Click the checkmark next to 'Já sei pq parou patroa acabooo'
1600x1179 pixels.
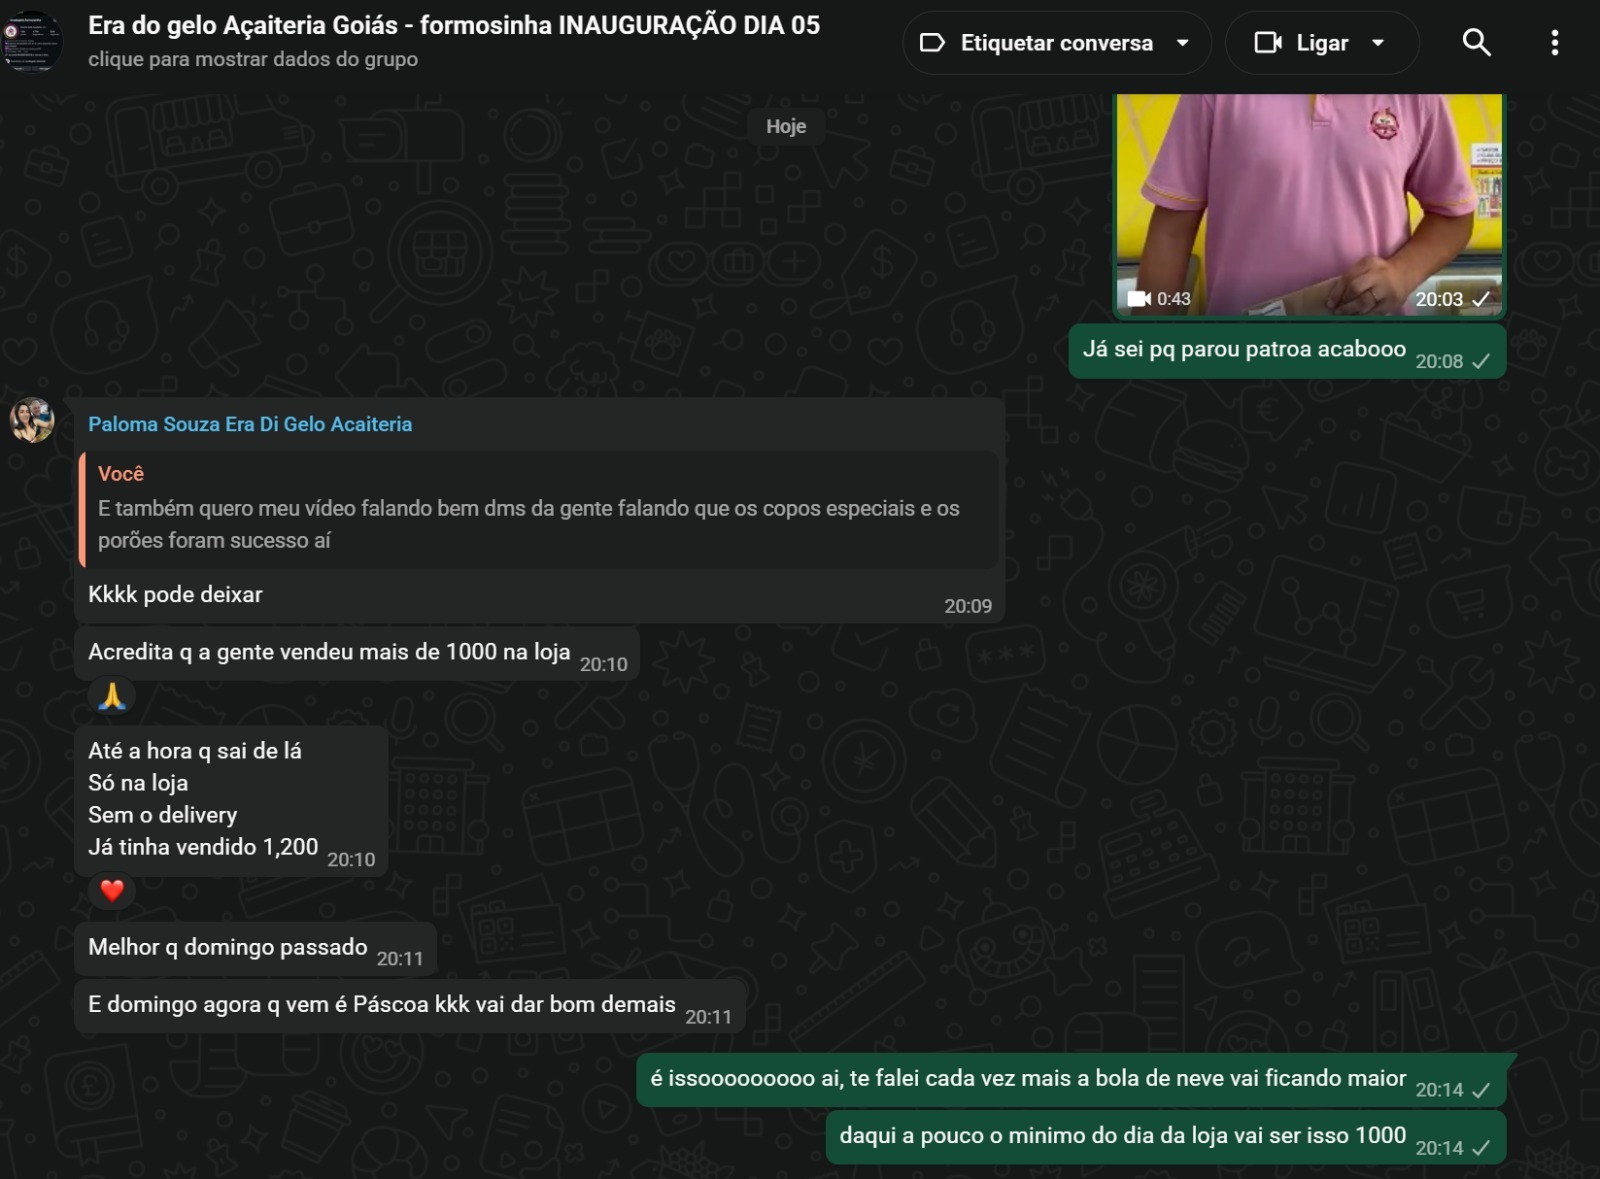1483,364
